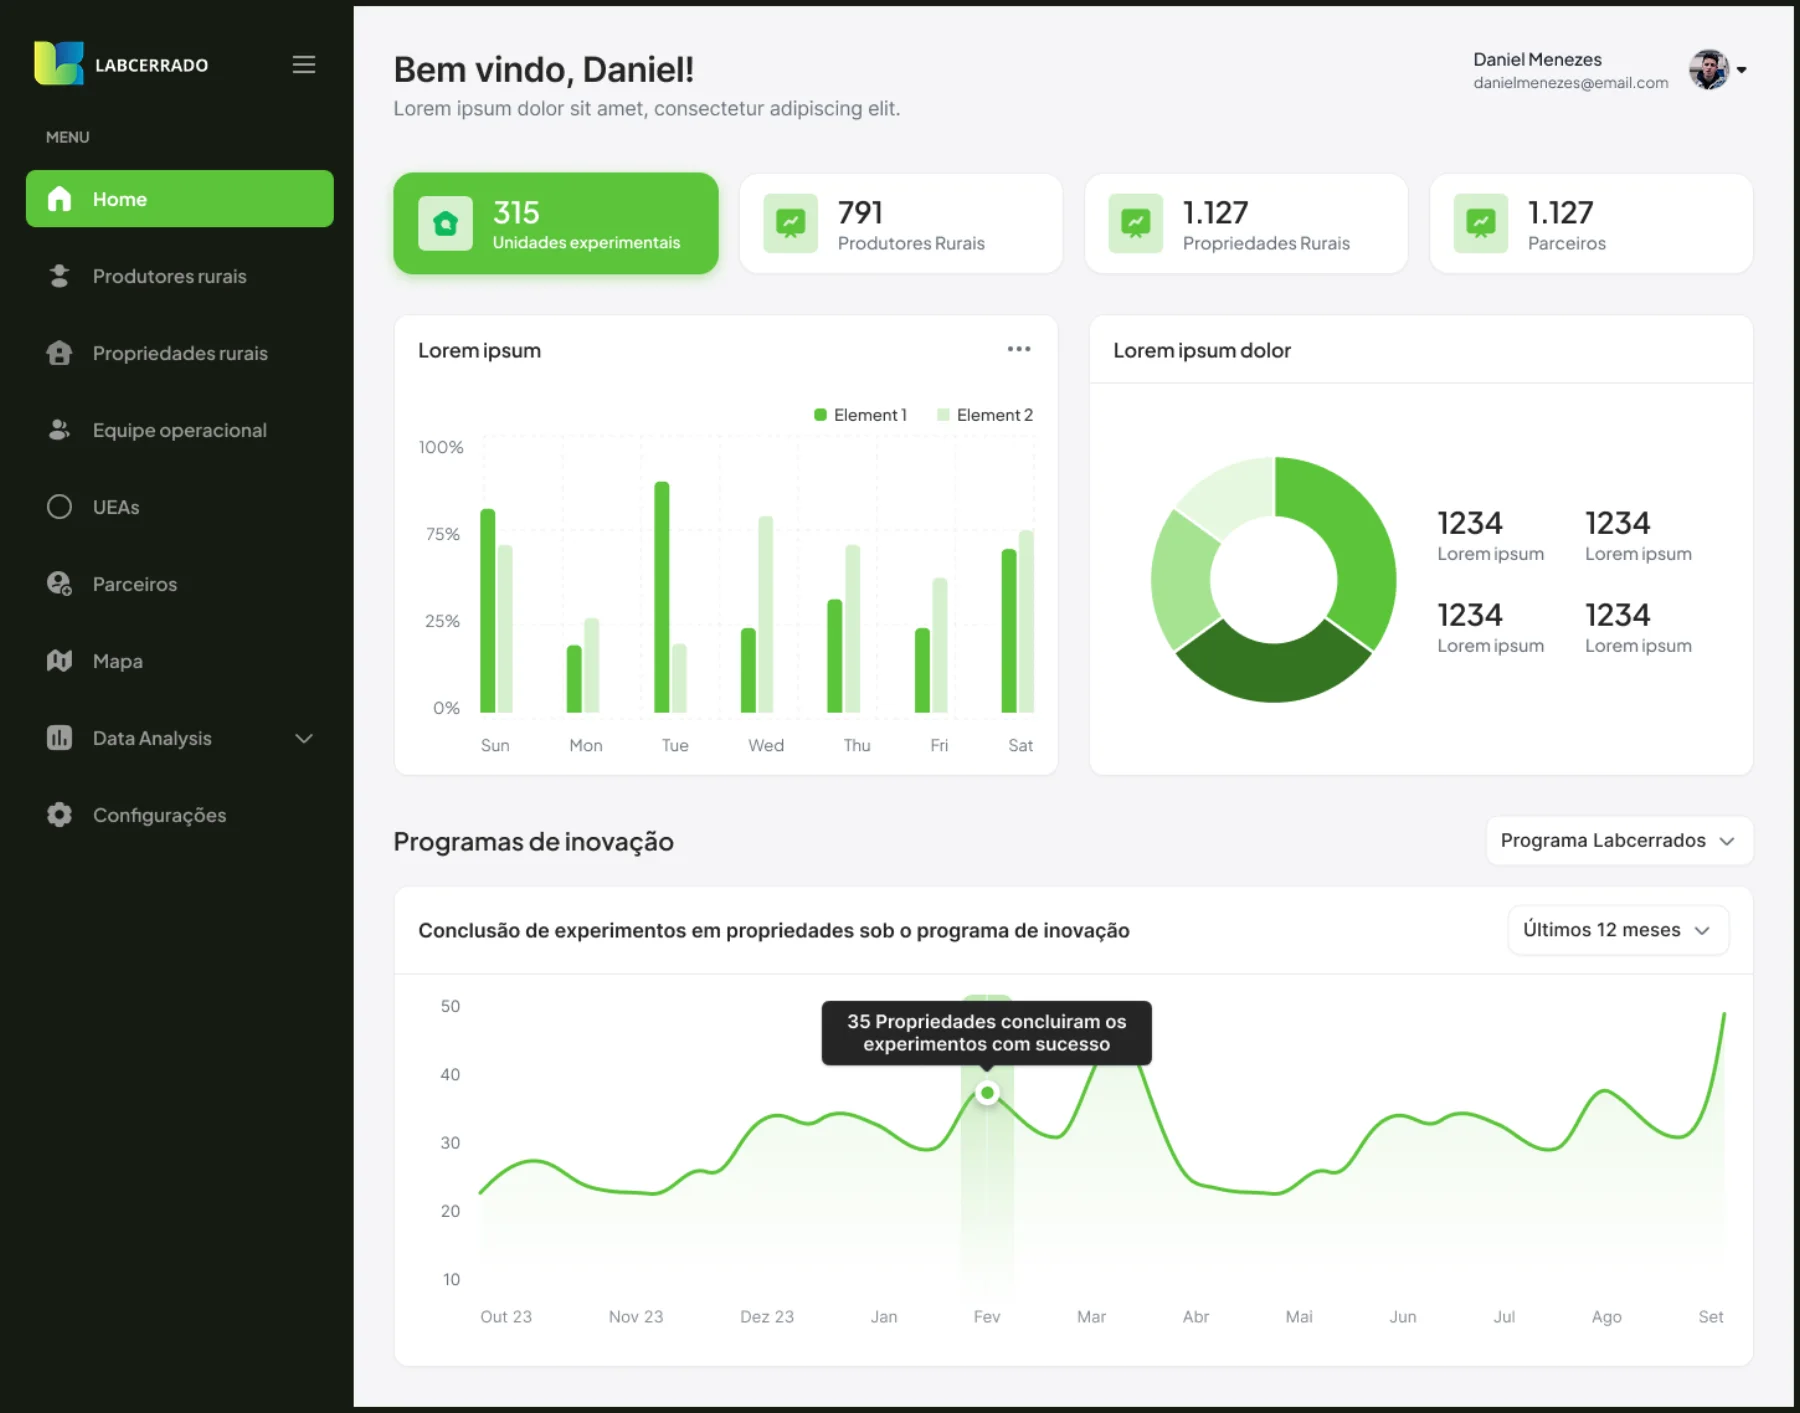Click the 'Nov 23' axis label
This screenshot has height=1413, width=1800.
click(x=636, y=1317)
